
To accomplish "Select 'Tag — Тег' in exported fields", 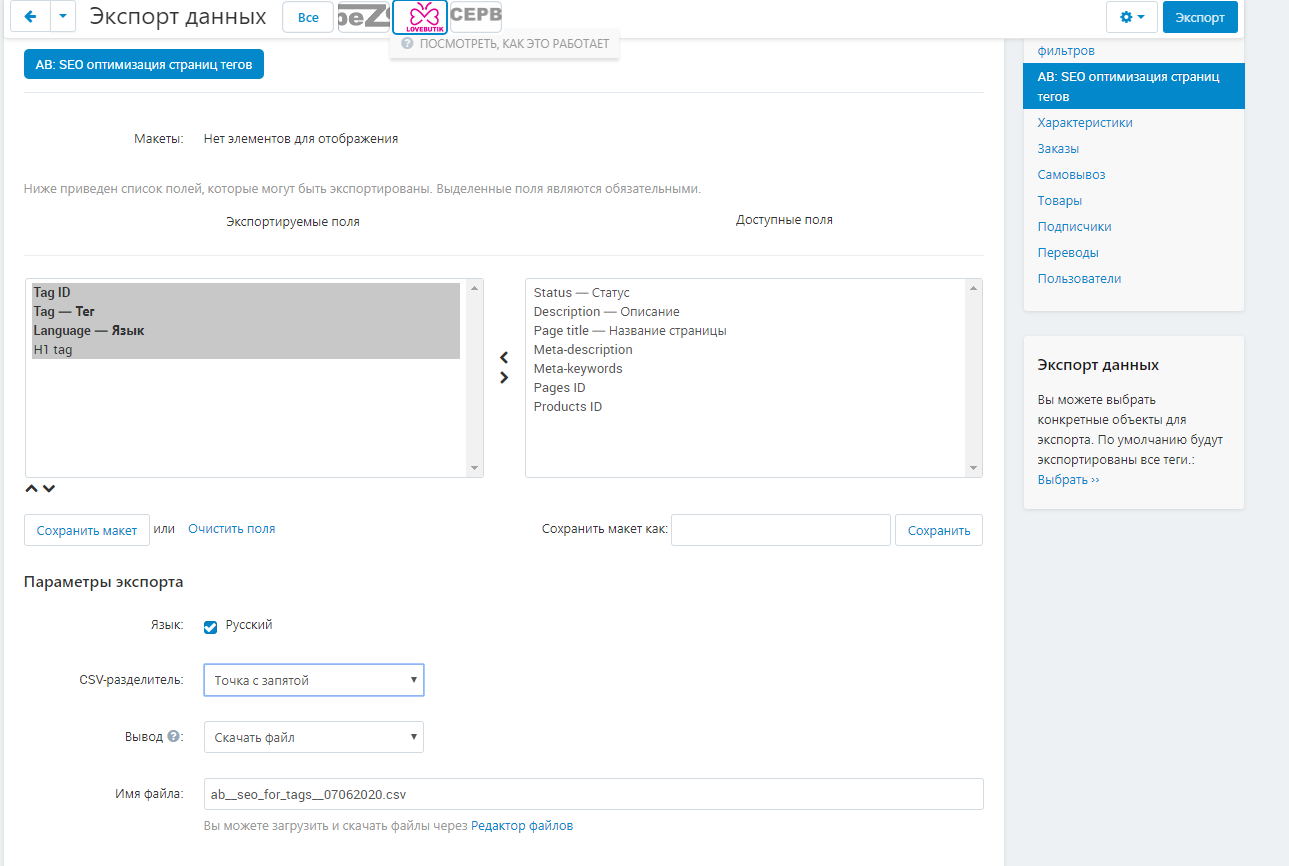I will click(246, 312).
